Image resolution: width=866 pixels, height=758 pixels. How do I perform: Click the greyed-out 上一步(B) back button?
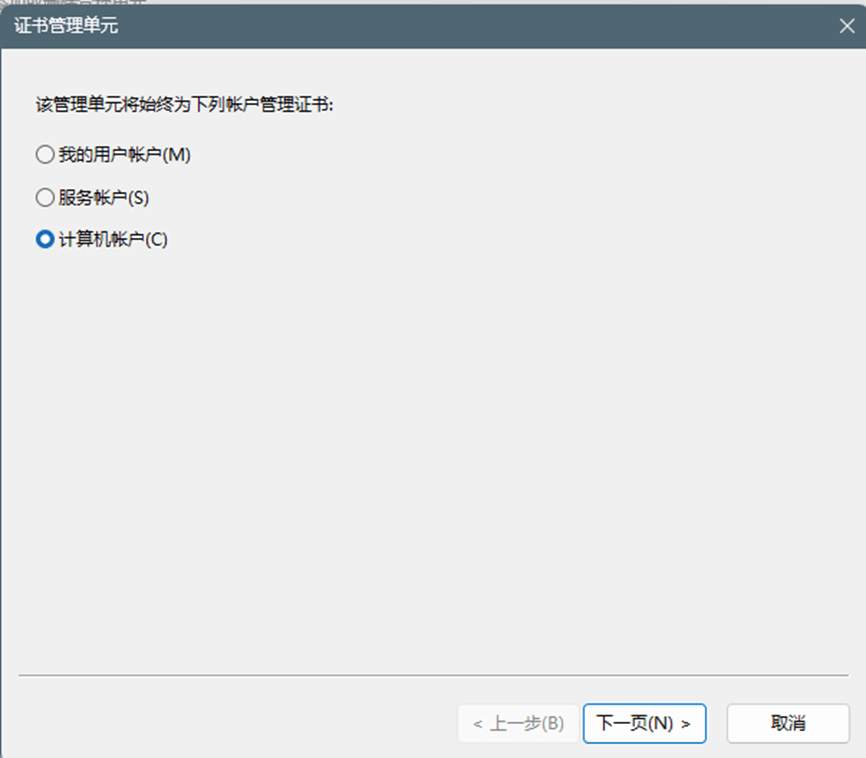pos(518,723)
